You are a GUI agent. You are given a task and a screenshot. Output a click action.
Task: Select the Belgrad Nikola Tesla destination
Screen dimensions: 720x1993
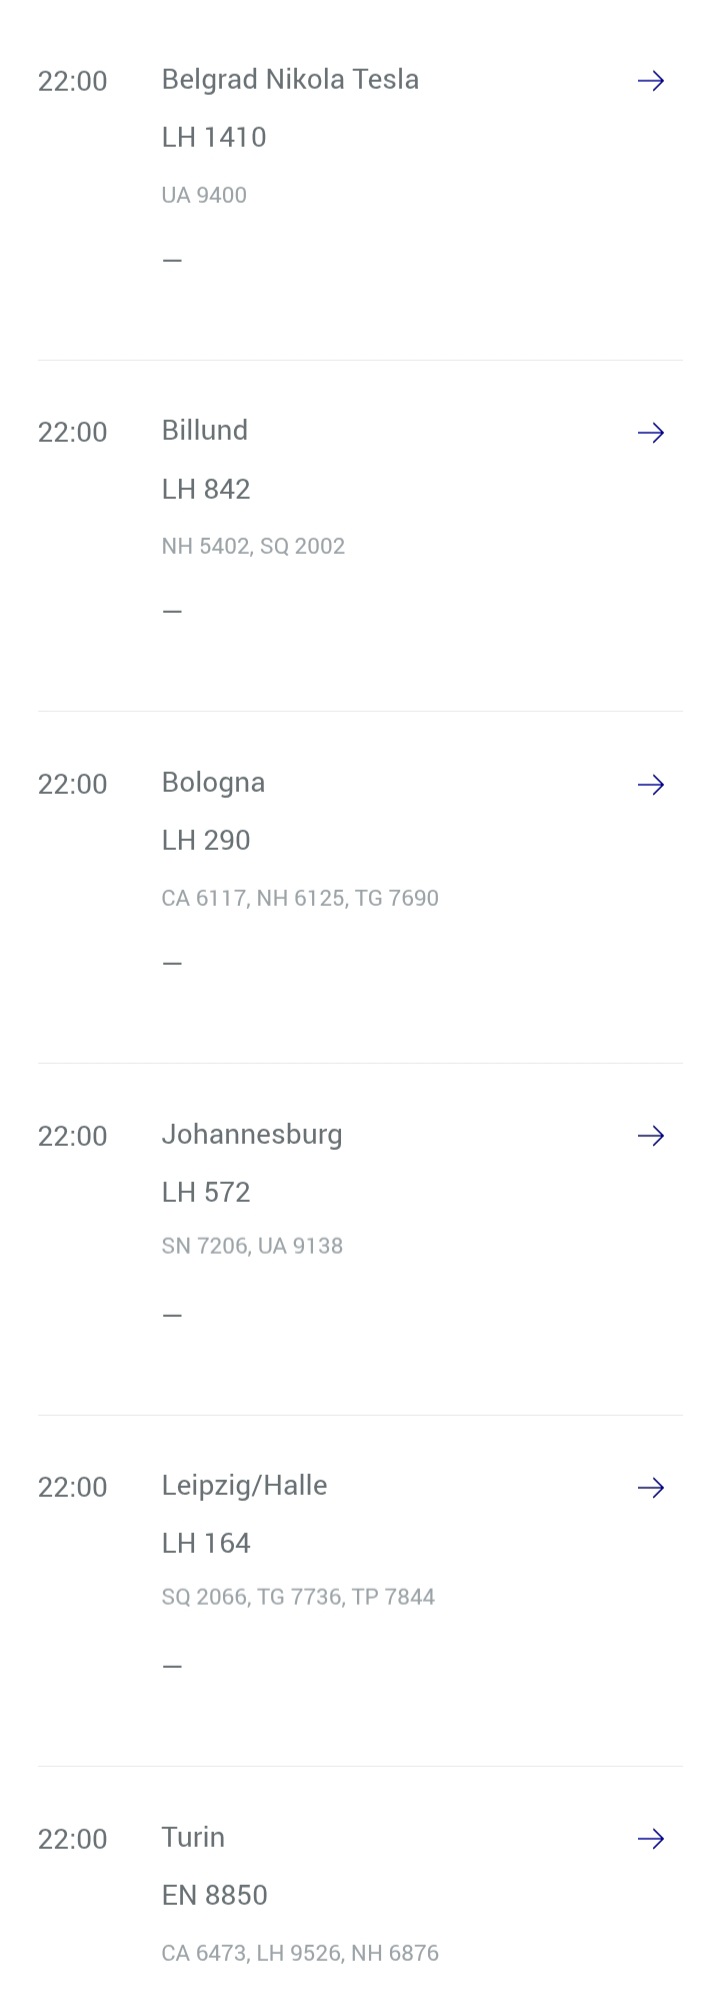pyautogui.click(x=290, y=79)
